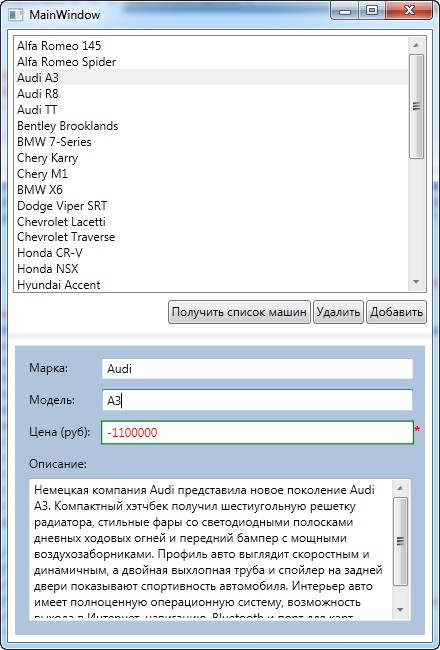The height and width of the screenshot is (650, 440).
Task: Click the Получить список машин button
Action: coord(239,312)
